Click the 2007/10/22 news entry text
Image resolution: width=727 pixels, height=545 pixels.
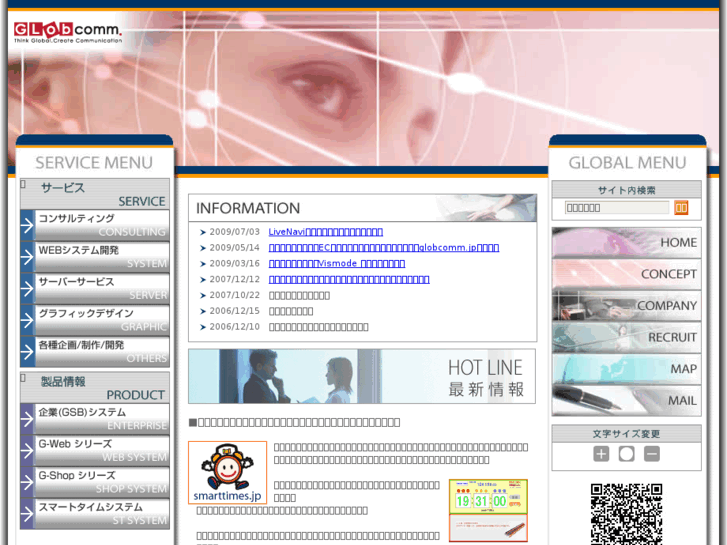point(299,295)
